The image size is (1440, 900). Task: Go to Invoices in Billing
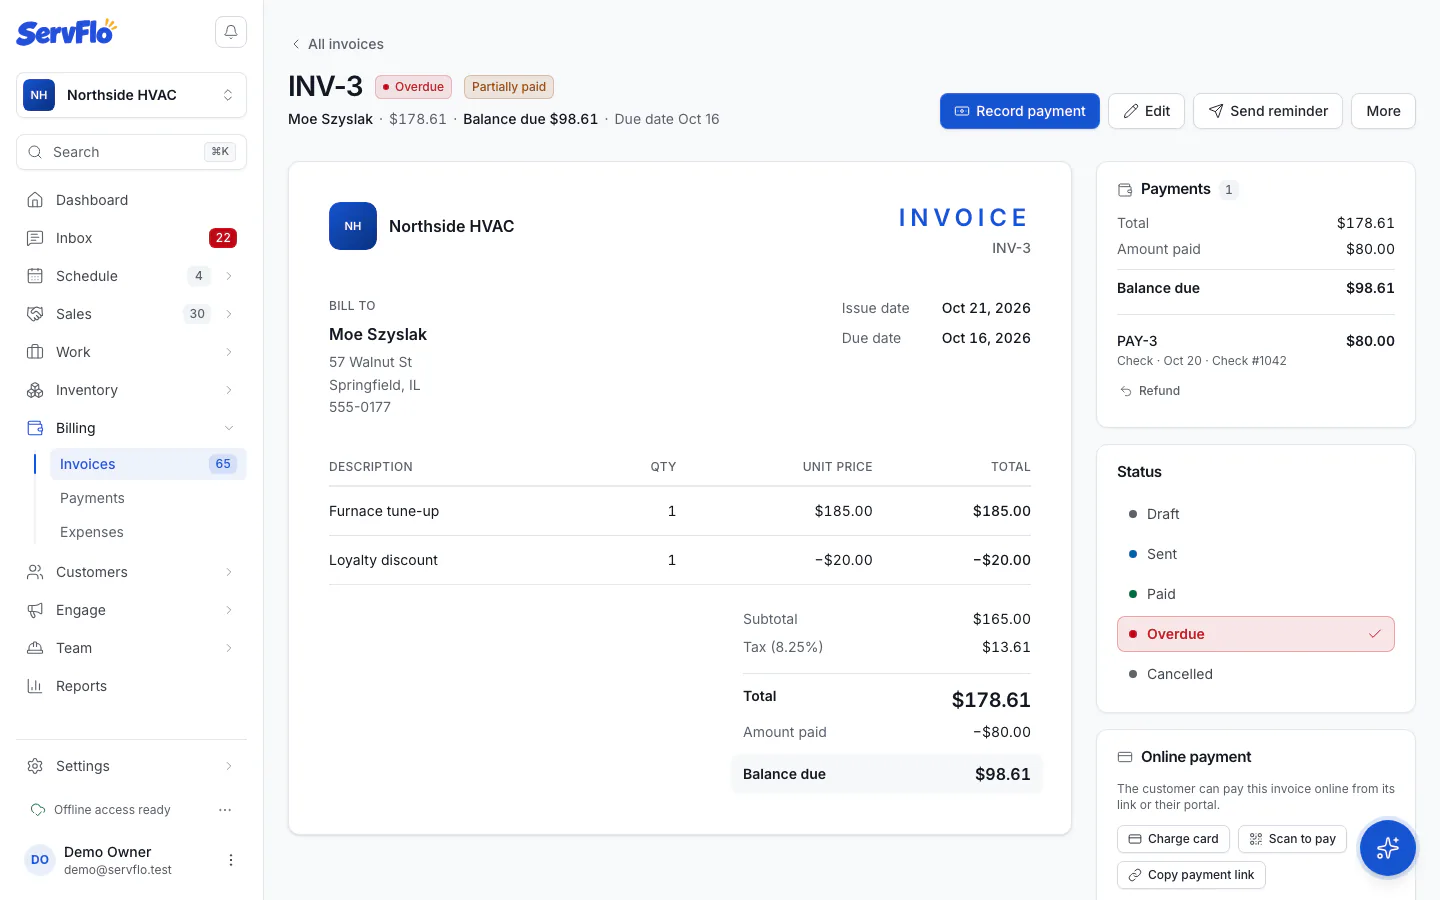148,464
